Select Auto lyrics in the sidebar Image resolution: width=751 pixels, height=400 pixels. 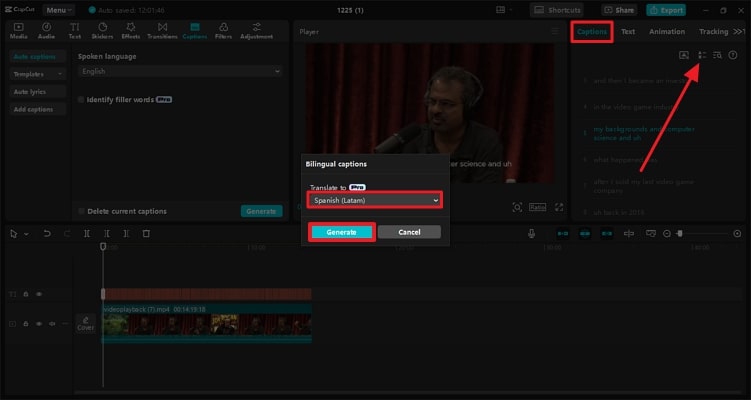pyautogui.click(x=37, y=91)
